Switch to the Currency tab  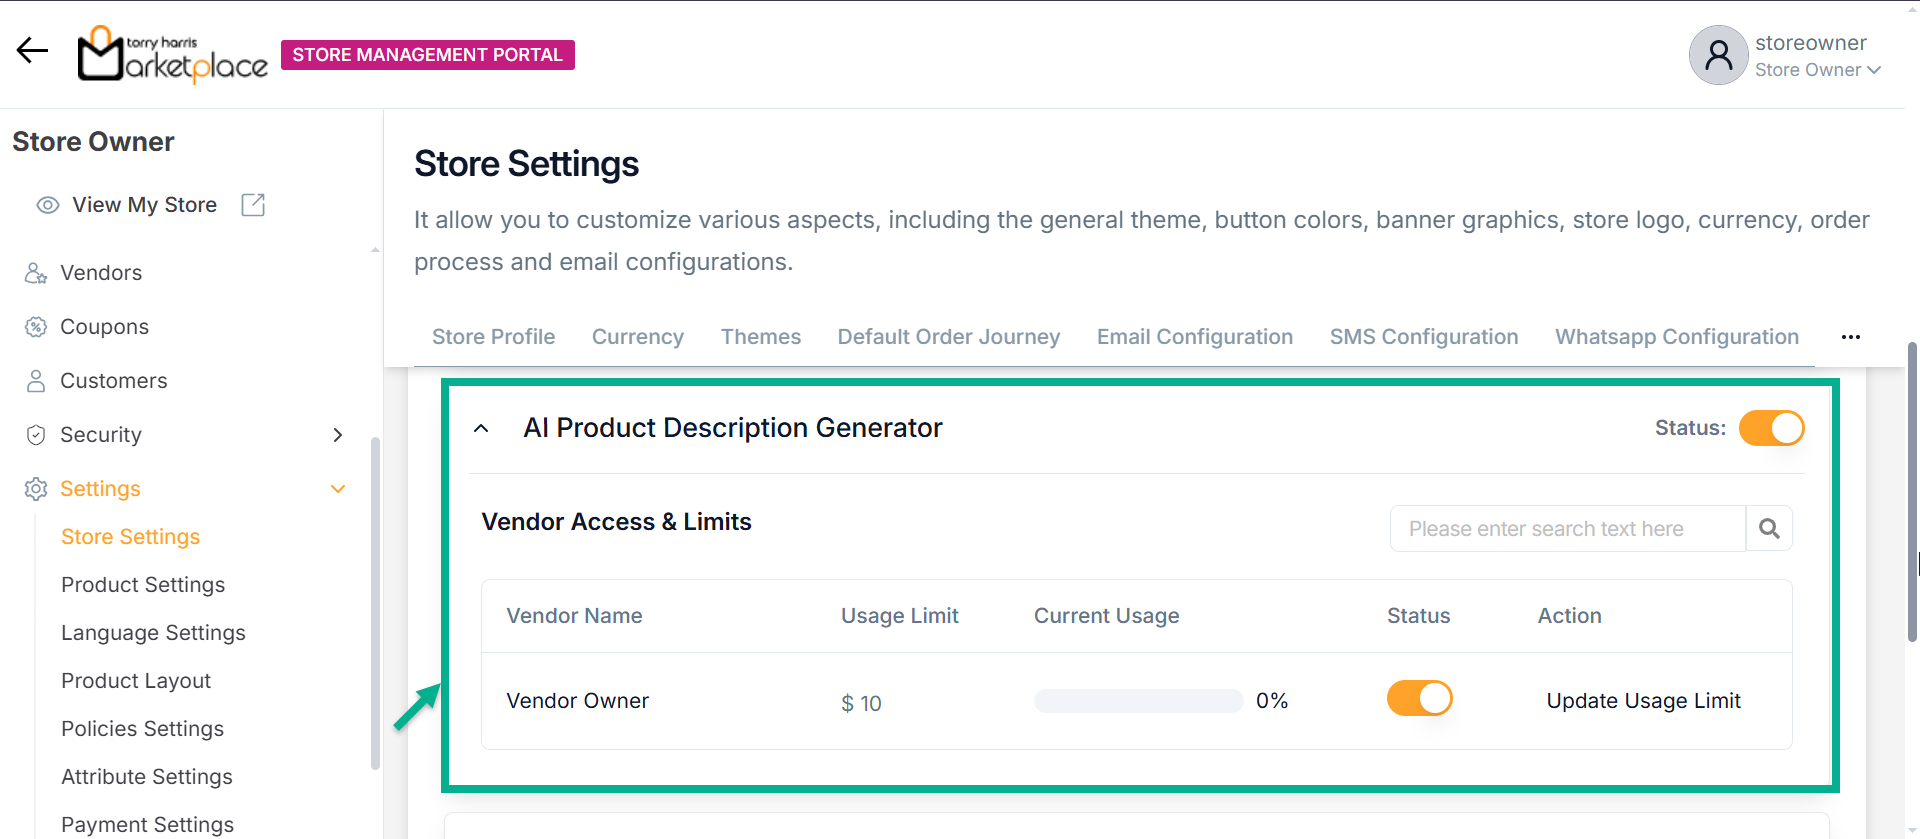pyautogui.click(x=637, y=337)
